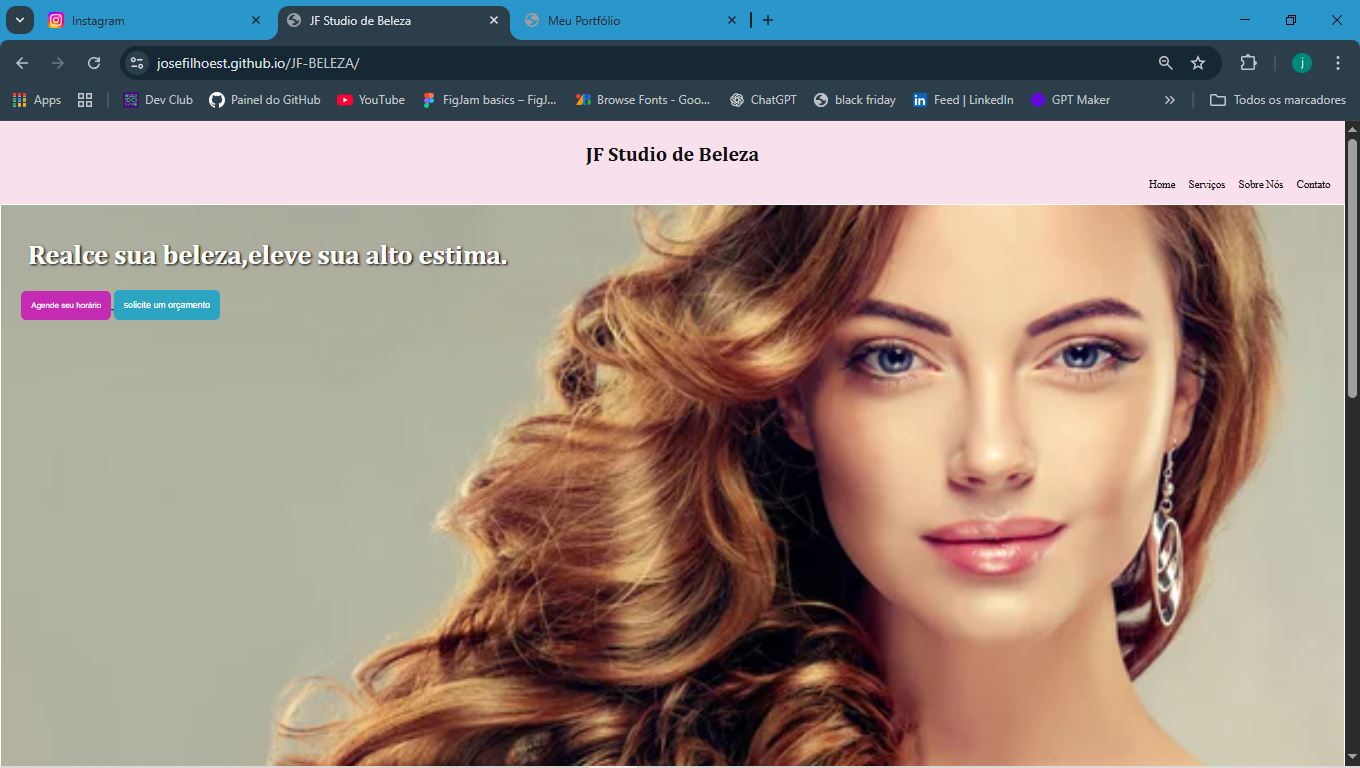Image resolution: width=1360 pixels, height=768 pixels.
Task: Open the GPT Maker bookmark
Action: [x=1070, y=100]
